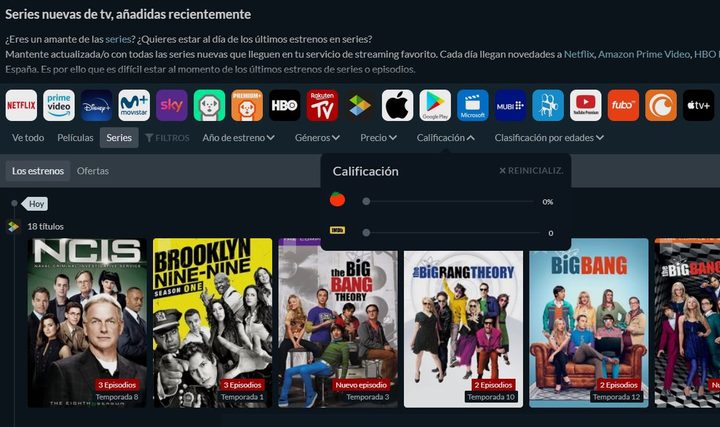Click the Calificación panel heading
This screenshot has height=427, width=720.
(x=366, y=171)
